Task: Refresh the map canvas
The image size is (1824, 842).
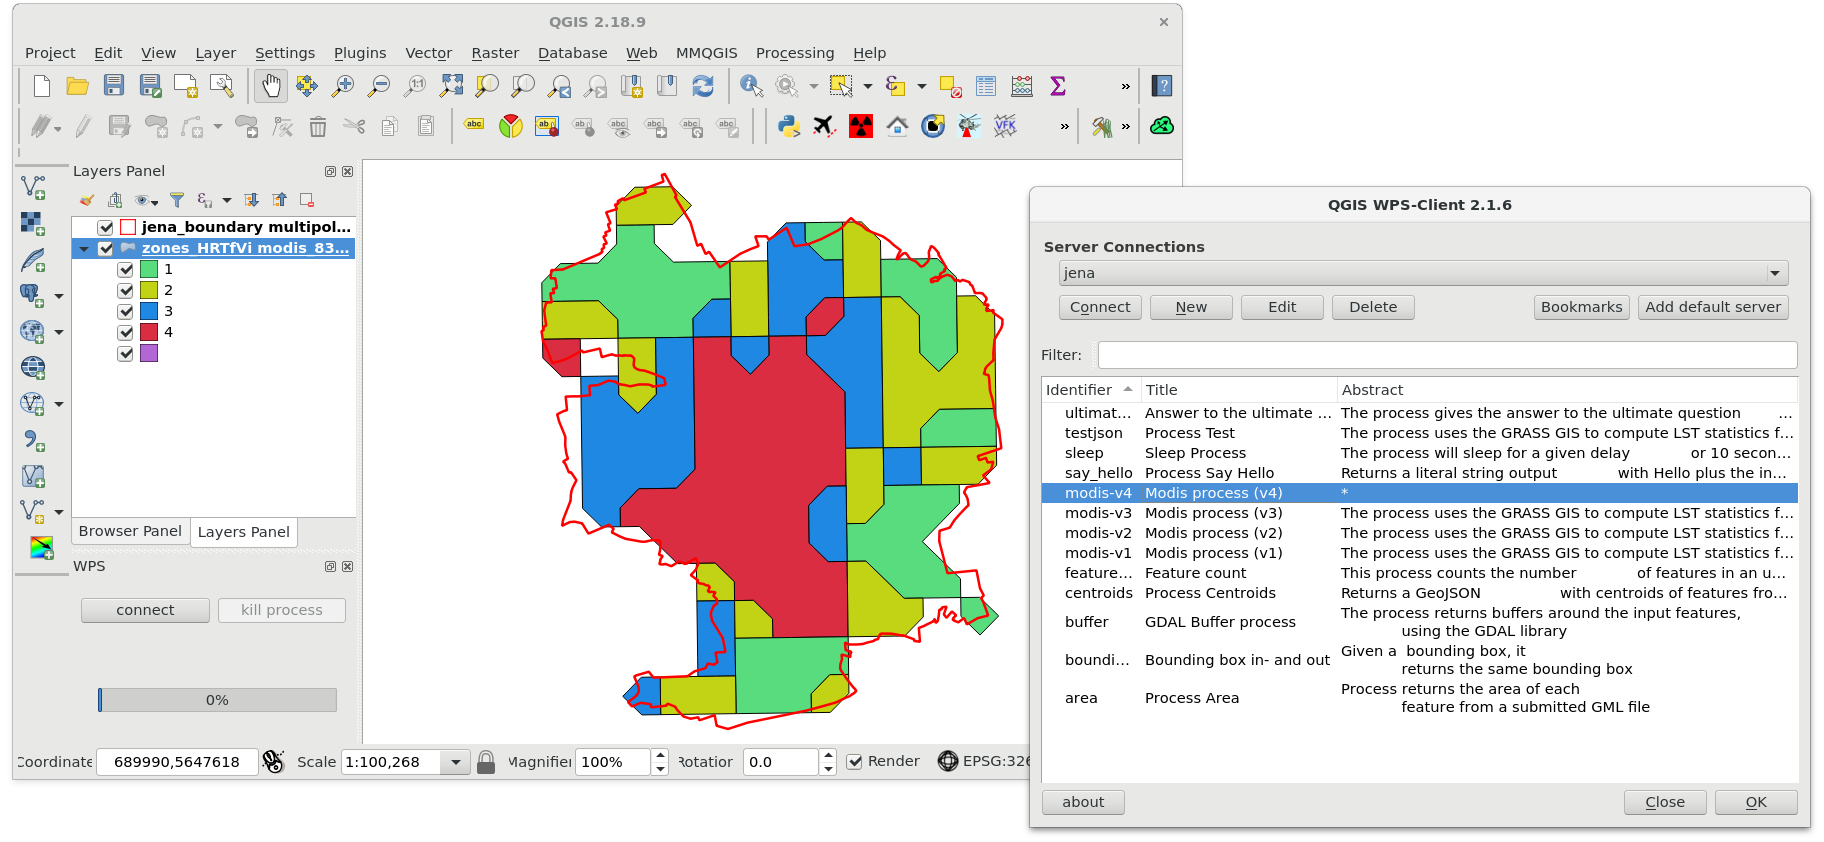Action: [703, 86]
